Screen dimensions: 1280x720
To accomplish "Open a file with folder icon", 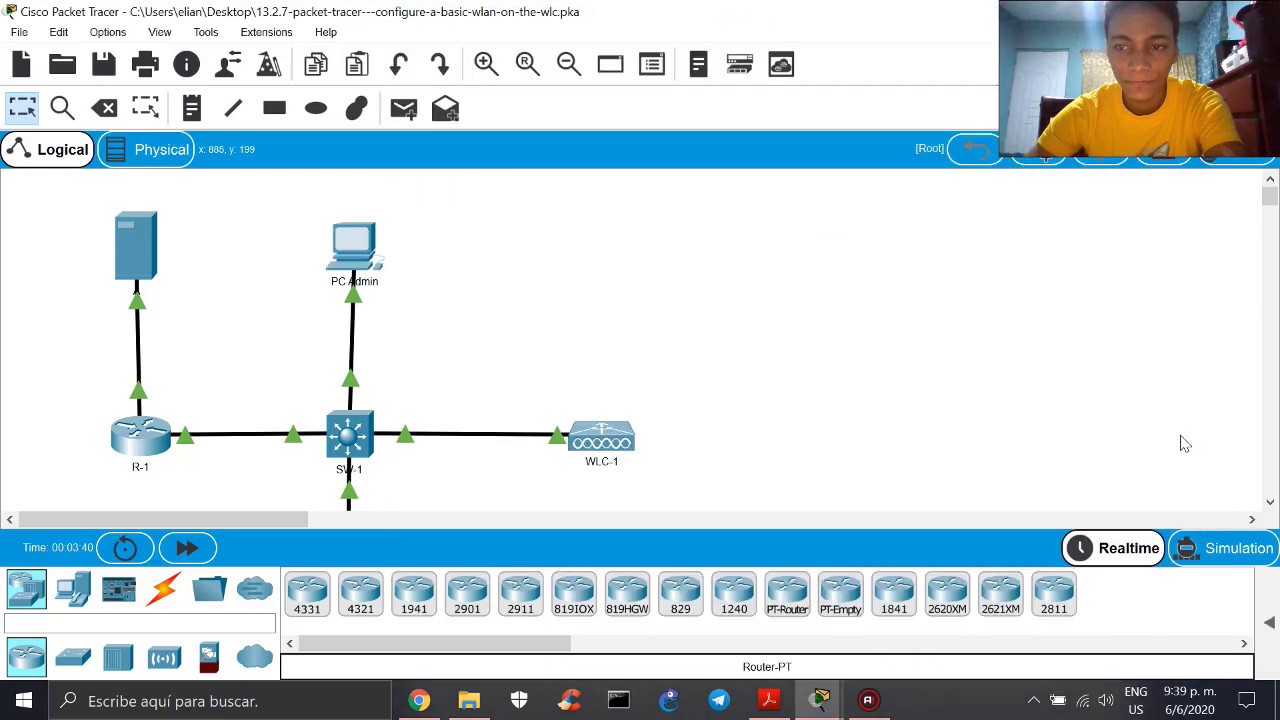I will pos(62,65).
